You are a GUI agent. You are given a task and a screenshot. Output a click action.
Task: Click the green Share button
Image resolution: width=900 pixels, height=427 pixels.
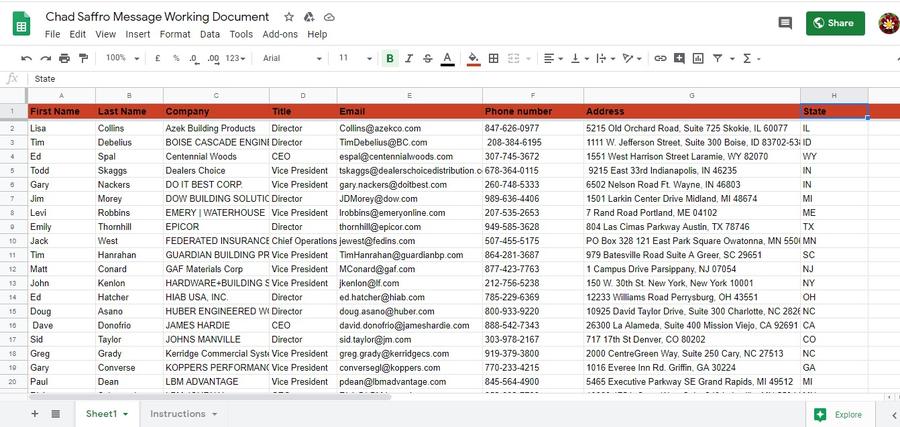click(835, 23)
